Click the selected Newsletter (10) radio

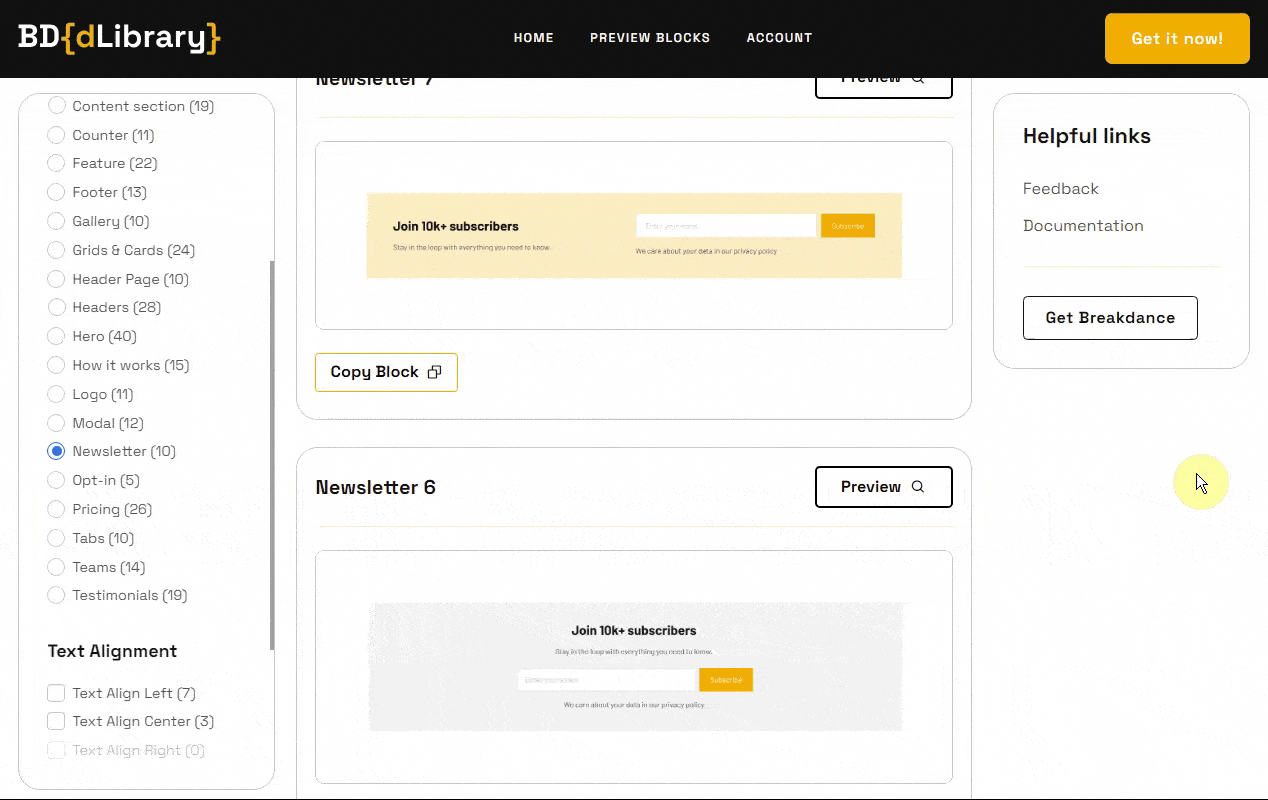pos(57,451)
